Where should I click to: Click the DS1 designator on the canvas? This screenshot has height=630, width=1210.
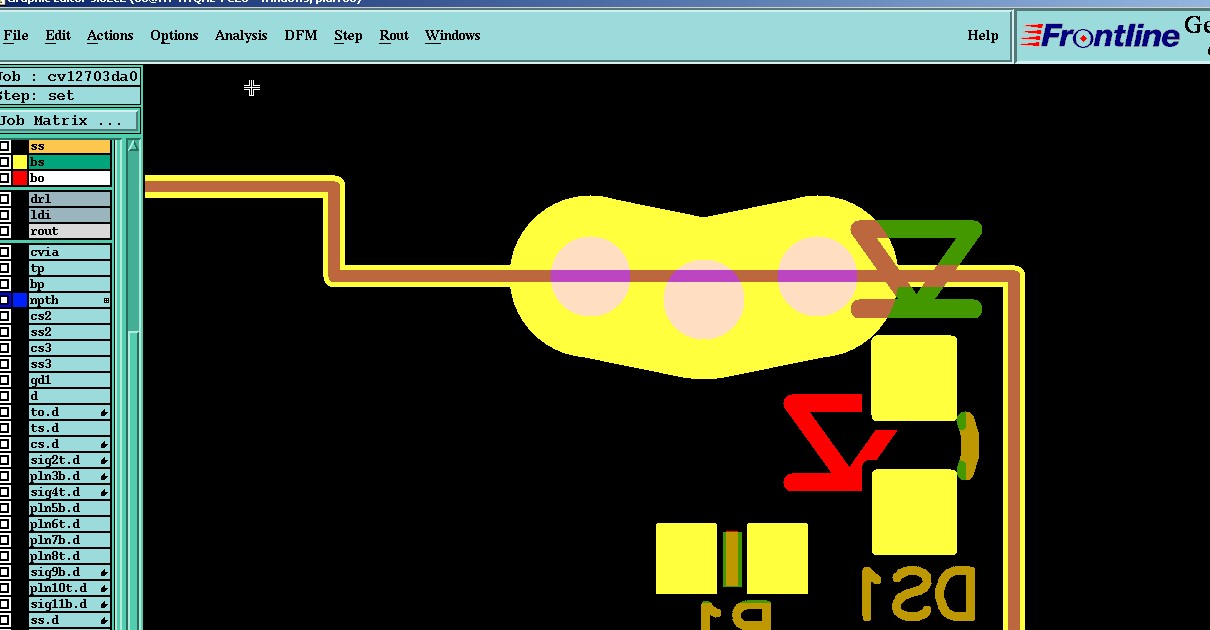point(918,594)
